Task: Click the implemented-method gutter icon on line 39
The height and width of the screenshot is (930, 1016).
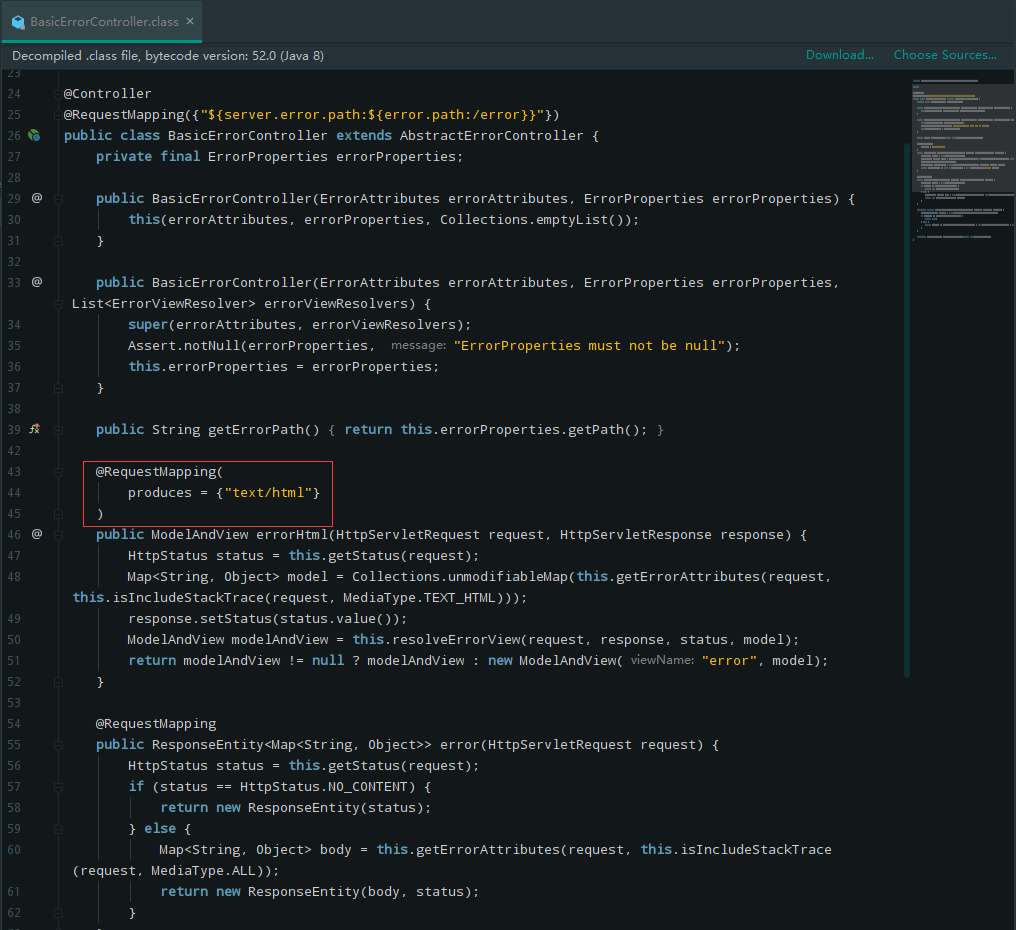Action: click(x=34, y=429)
